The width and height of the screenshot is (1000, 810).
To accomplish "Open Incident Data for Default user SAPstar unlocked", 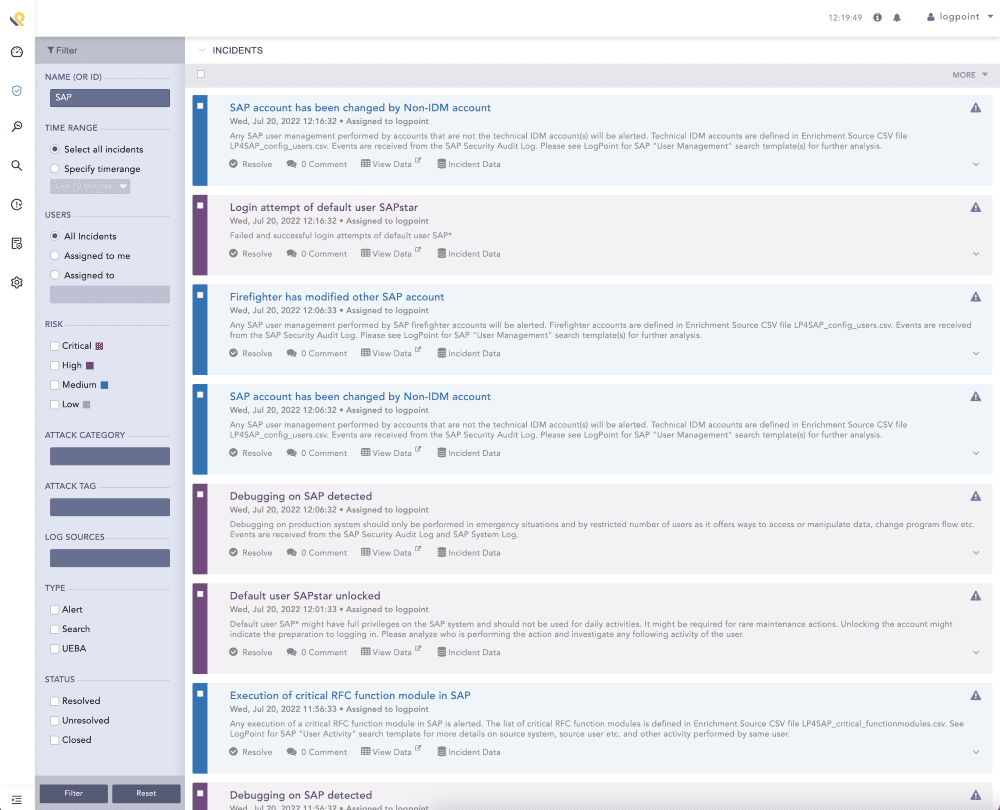I will (x=469, y=652).
